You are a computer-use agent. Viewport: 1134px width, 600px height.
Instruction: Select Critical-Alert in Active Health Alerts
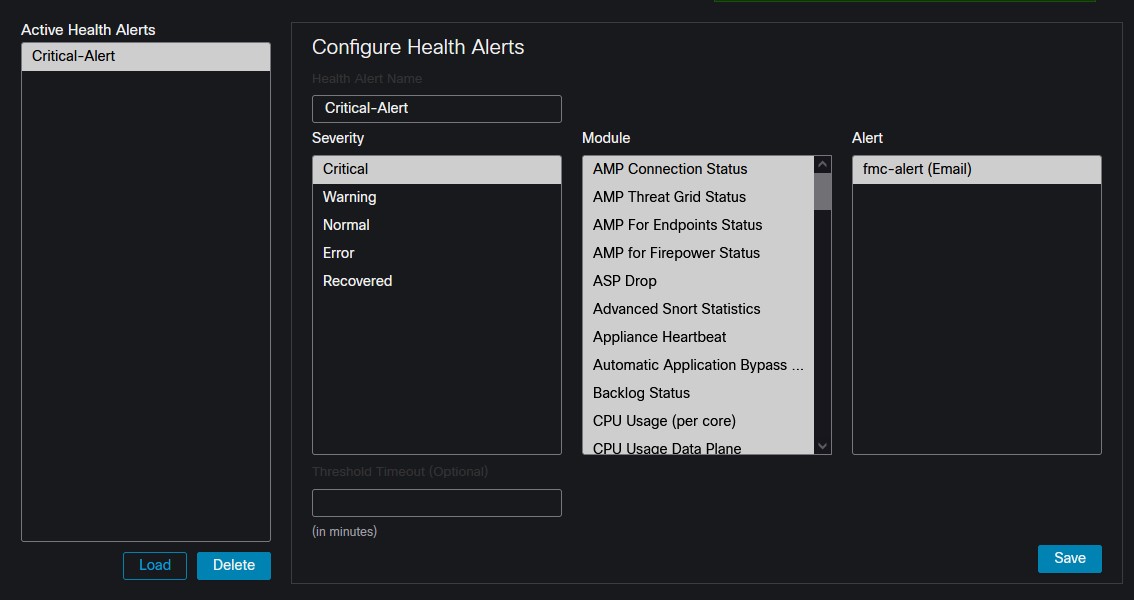pyautogui.click(x=145, y=57)
